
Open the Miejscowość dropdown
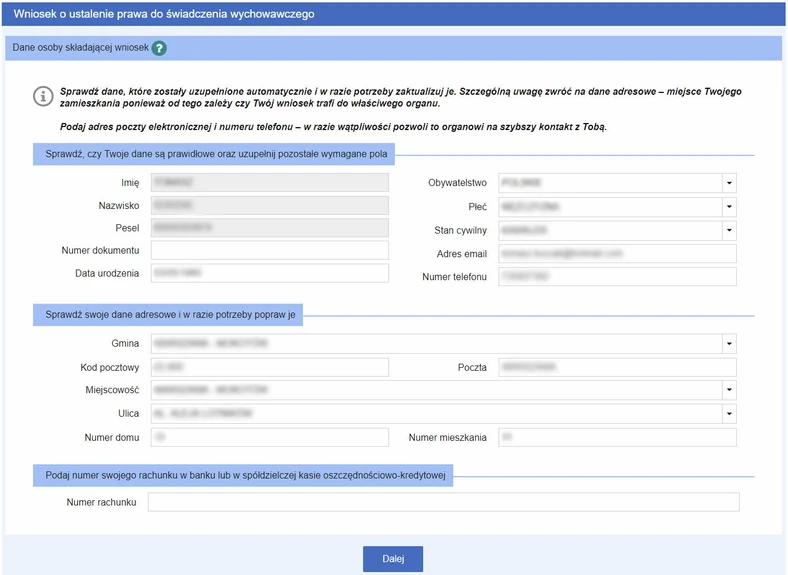(729, 390)
